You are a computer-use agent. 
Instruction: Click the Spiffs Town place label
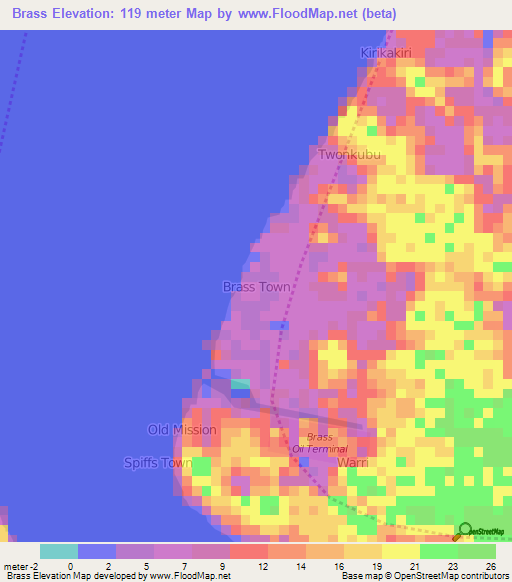tap(158, 463)
